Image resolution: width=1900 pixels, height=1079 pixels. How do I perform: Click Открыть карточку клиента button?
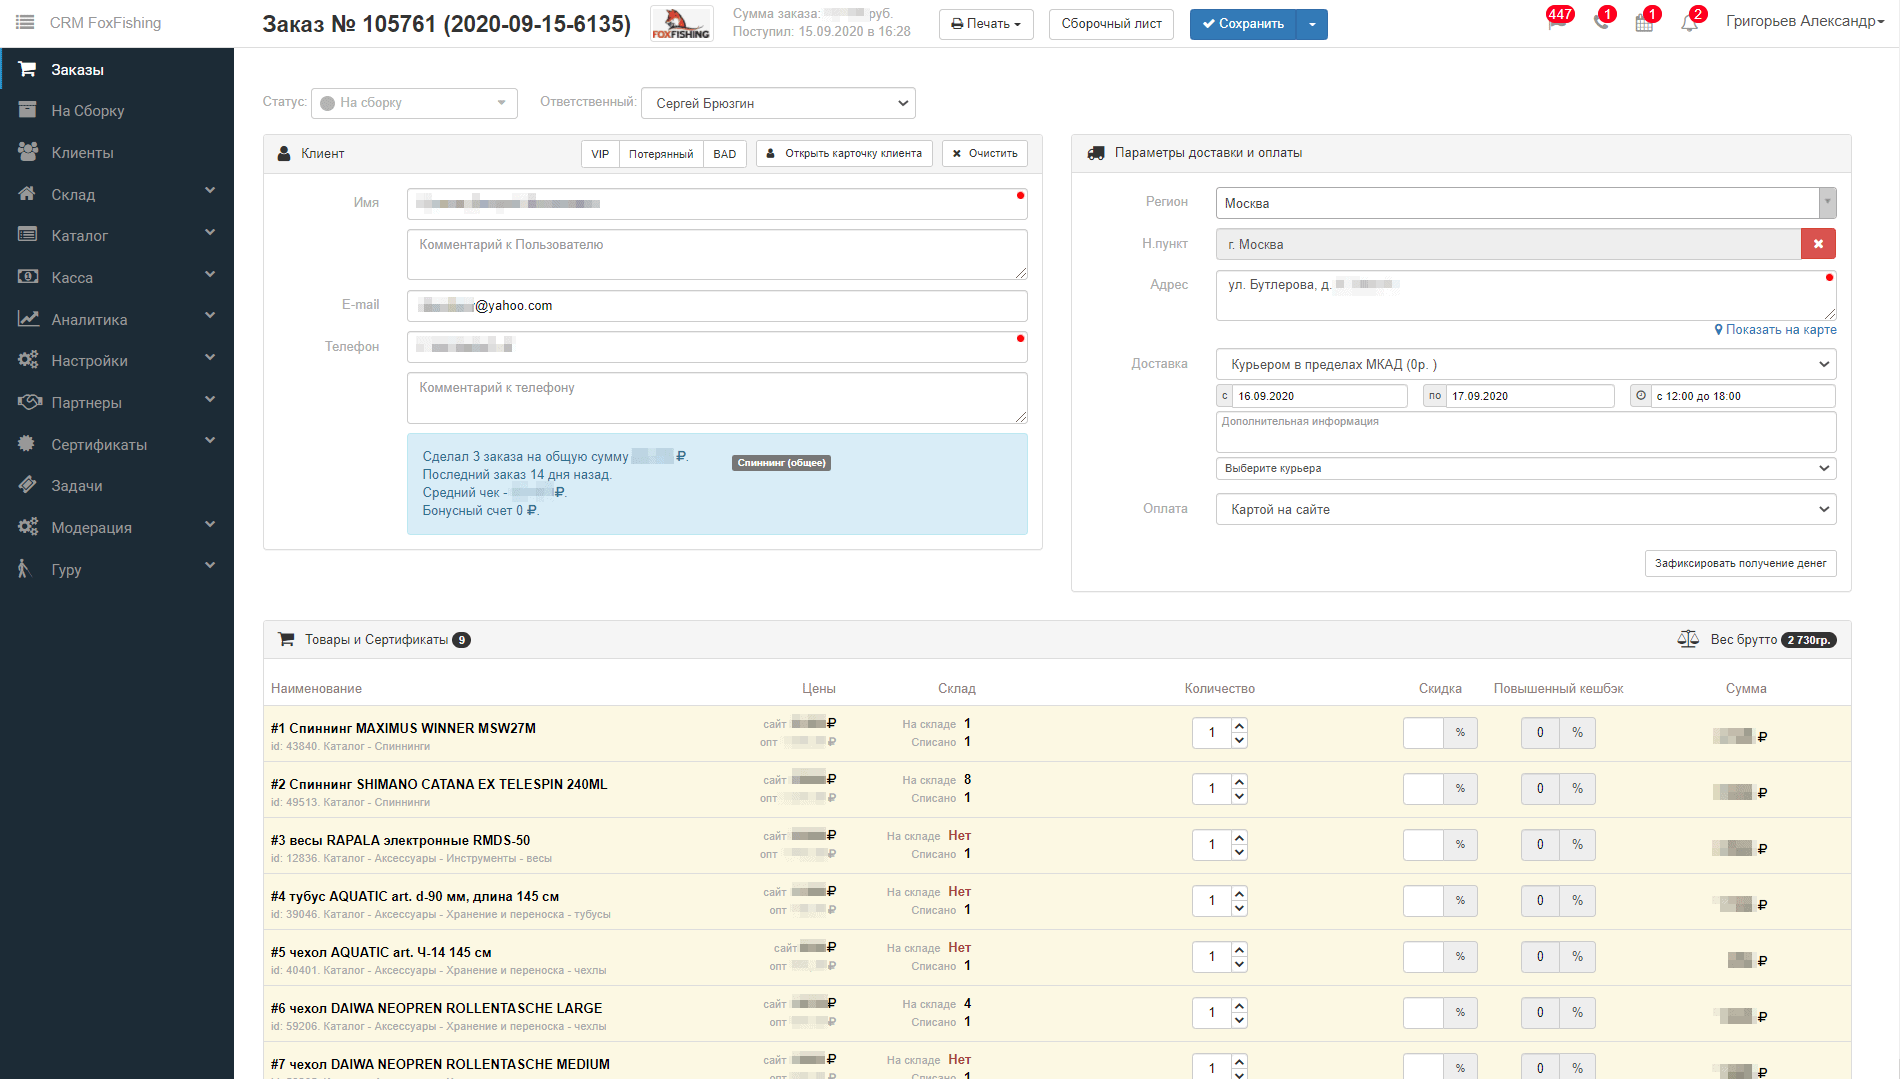coord(844,154)
